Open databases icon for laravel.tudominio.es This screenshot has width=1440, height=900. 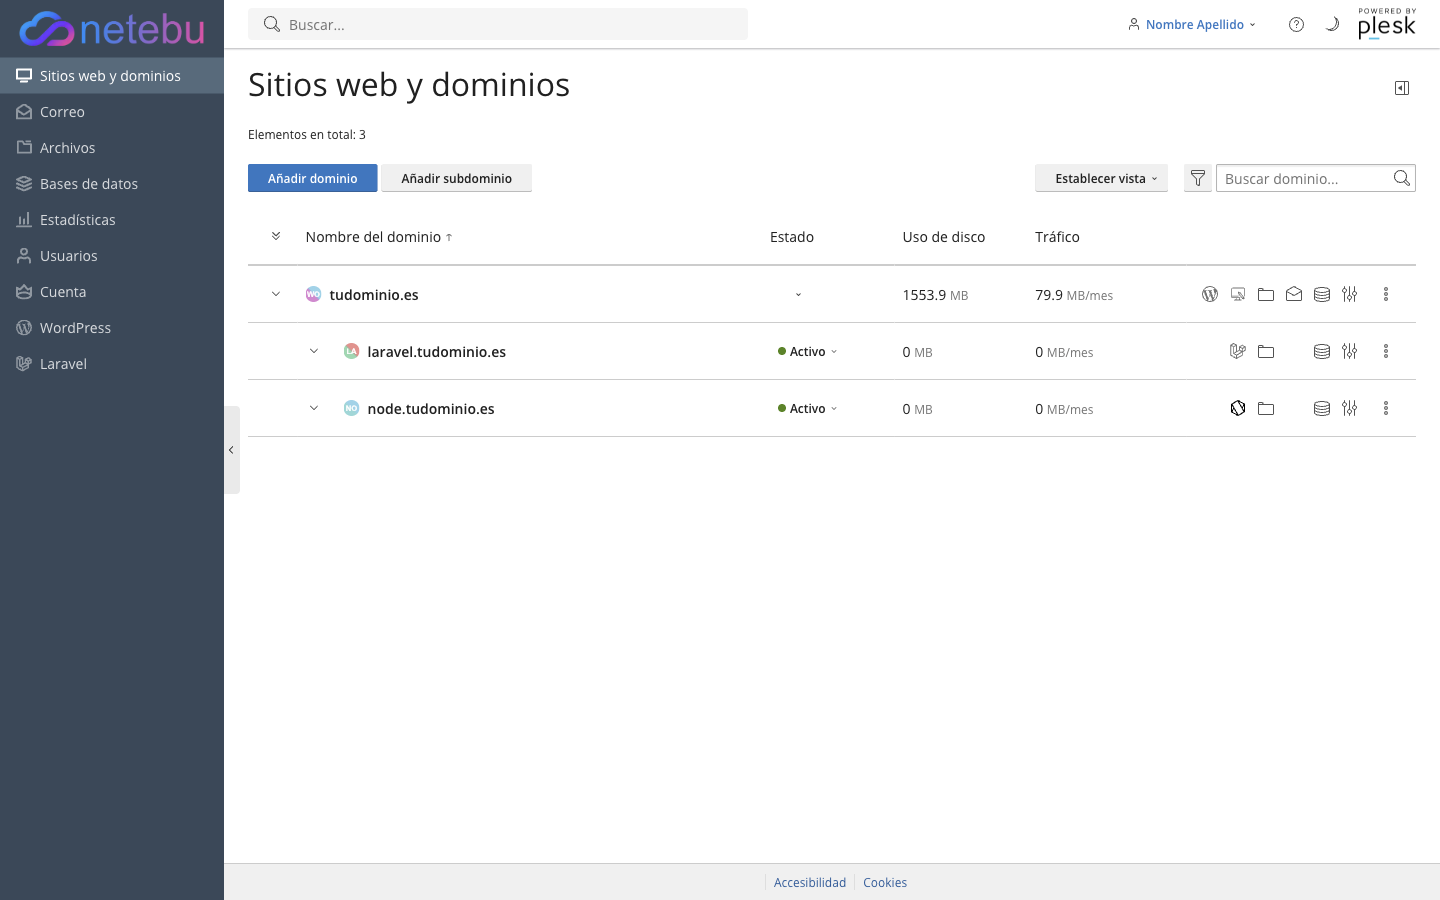click(1322, 351)
